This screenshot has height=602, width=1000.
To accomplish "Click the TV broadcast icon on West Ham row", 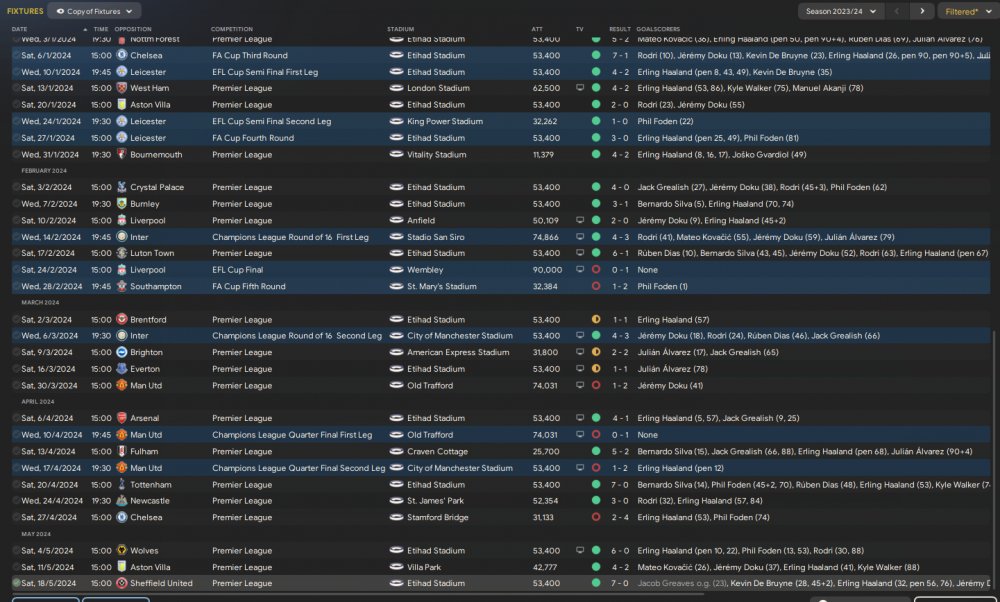I will point(580,88).
